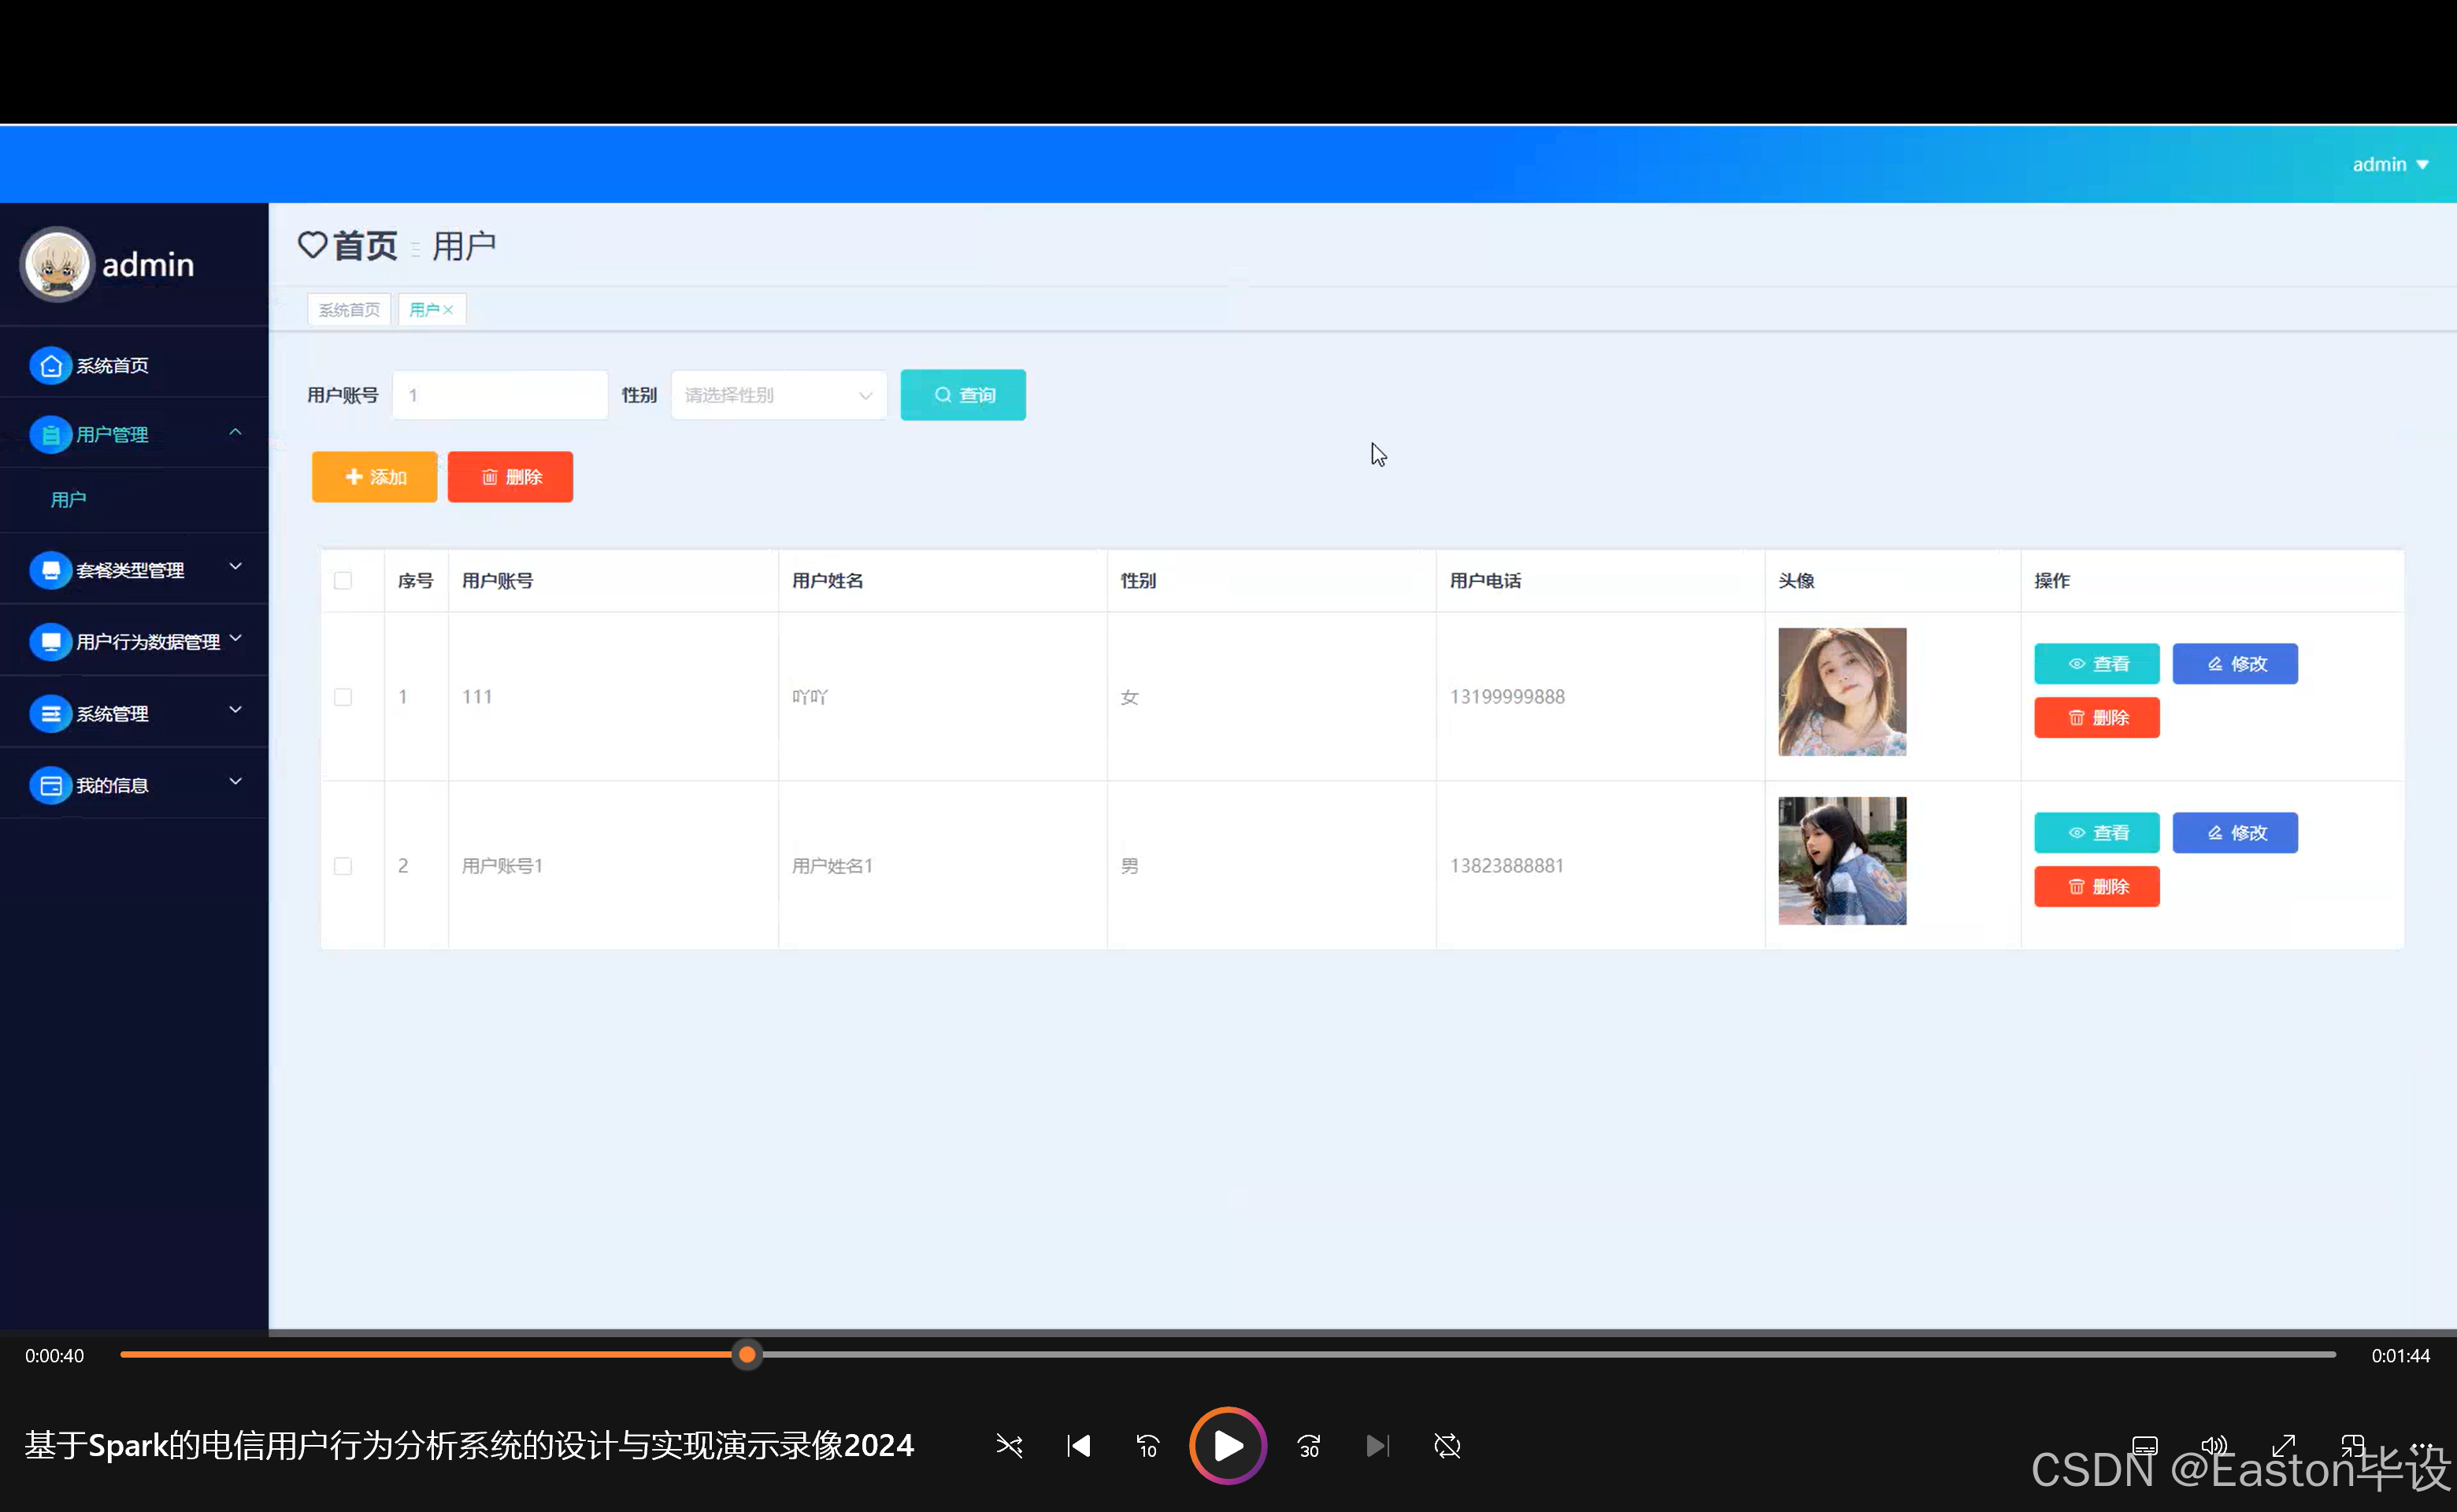The width and height of the screenshot is (2457, 1512).
Task: Switch to the 系统首页 tab
Action: pyautogui.click(x=349, y=310)
